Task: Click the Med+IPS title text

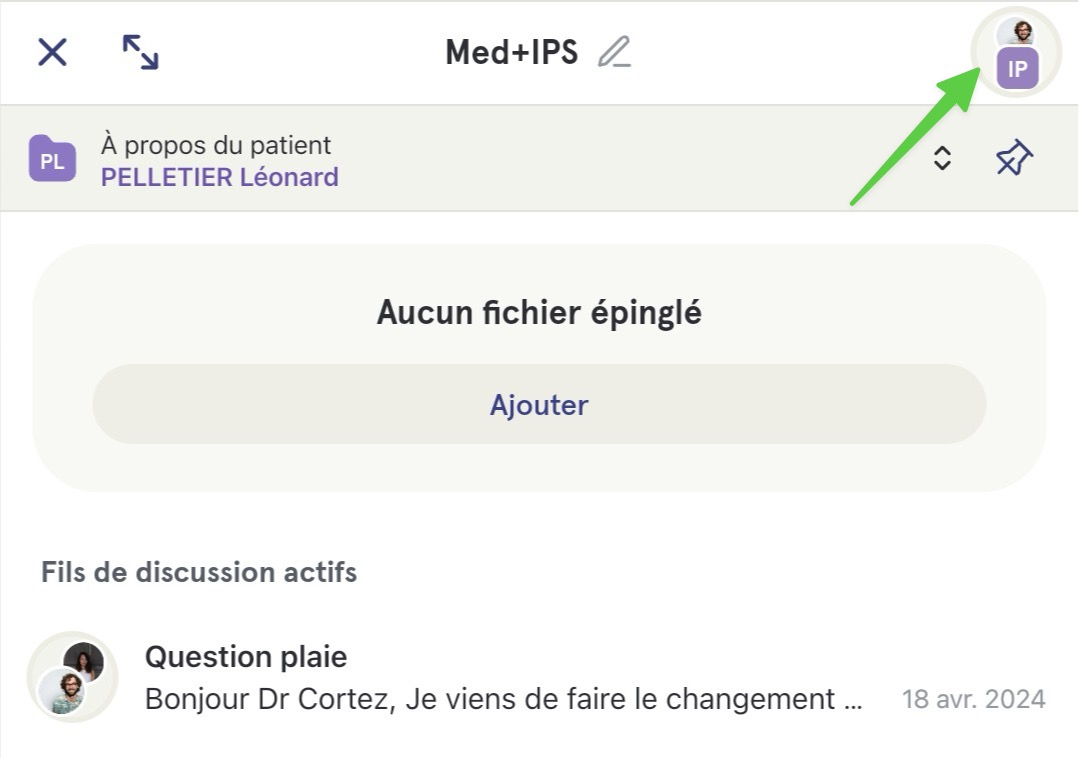Action: tap(512, 52)
